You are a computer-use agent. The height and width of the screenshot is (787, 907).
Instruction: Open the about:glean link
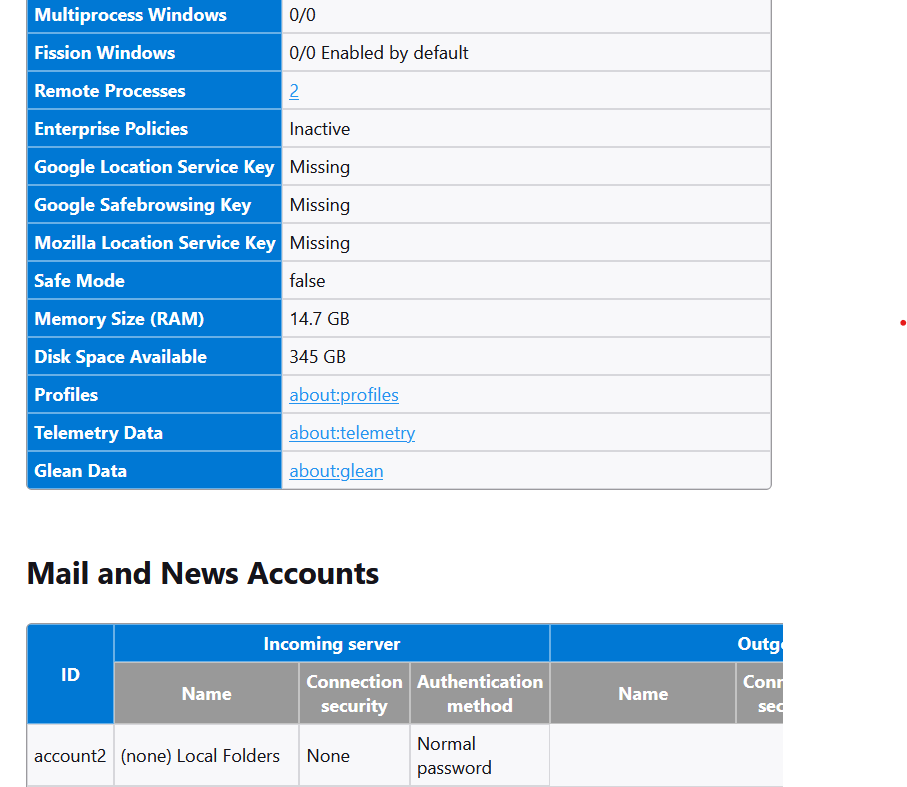click(336, 471)
